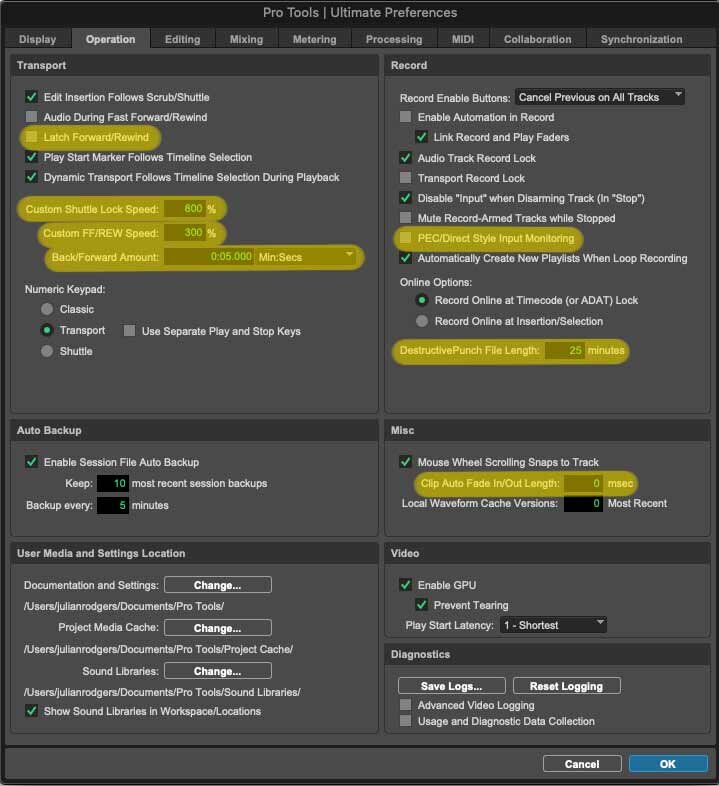Change the Sound Libraries location
719x786 pixels.
click(x=218, y=671)
